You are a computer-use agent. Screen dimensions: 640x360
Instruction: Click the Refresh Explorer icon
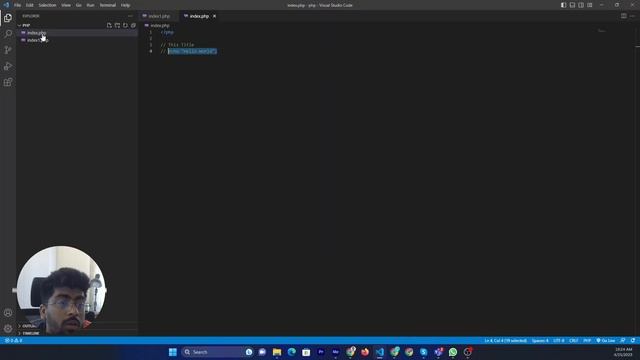(125, 25)
